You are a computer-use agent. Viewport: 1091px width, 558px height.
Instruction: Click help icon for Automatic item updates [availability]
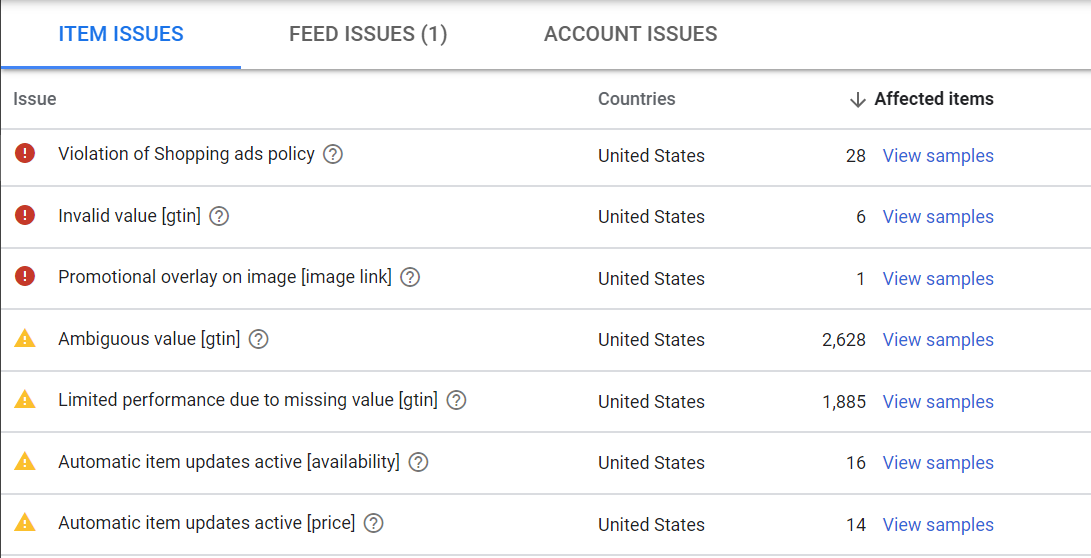(418, 462)
